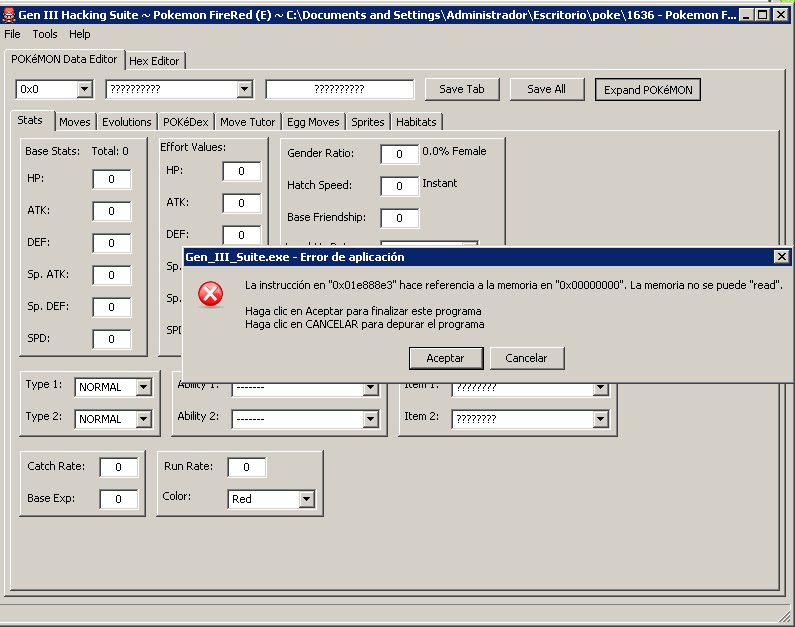Click the Base Friendship field

click(x=400, y=218)
